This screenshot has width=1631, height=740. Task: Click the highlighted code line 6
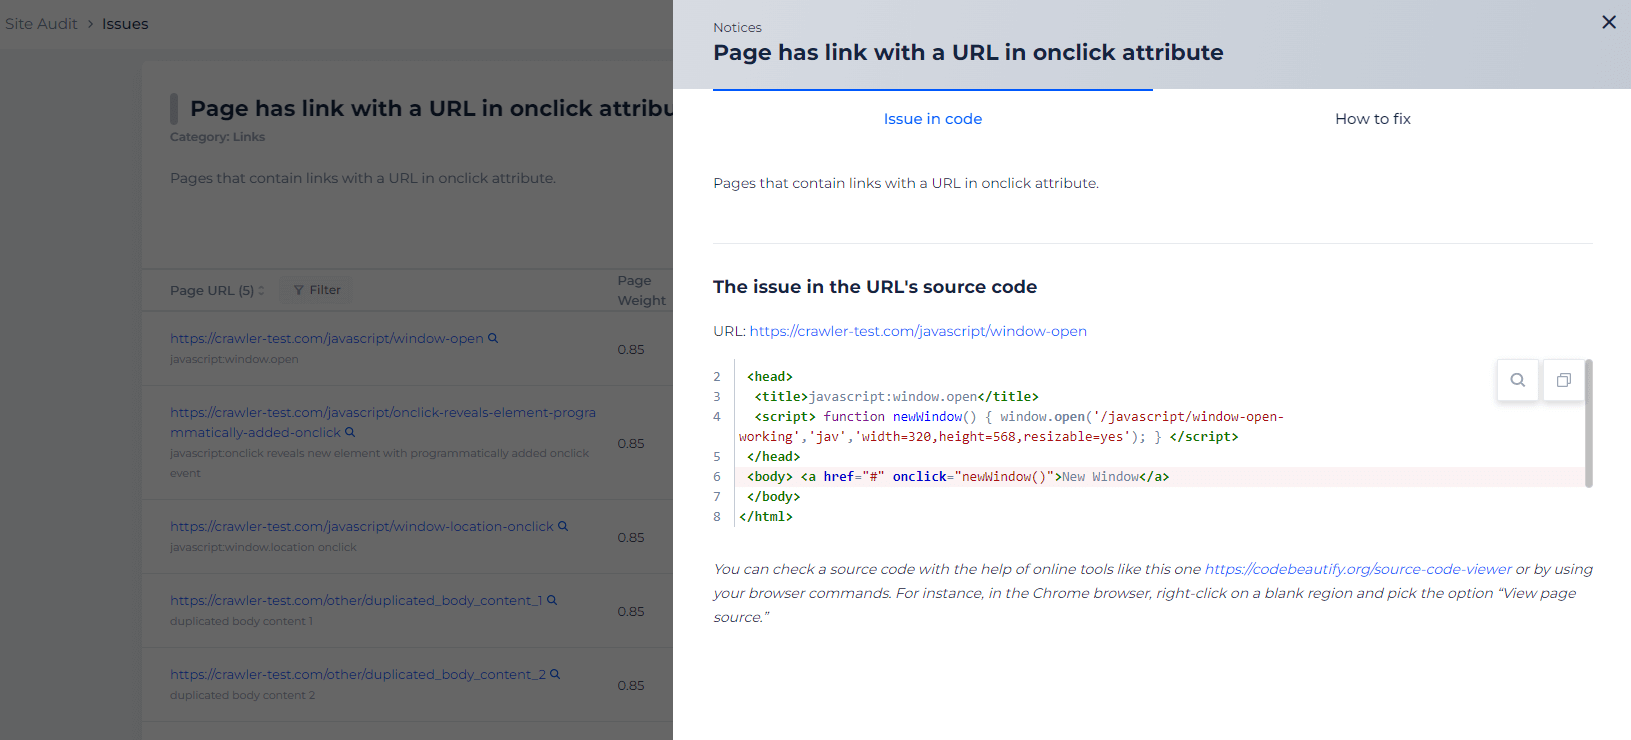1160,477
